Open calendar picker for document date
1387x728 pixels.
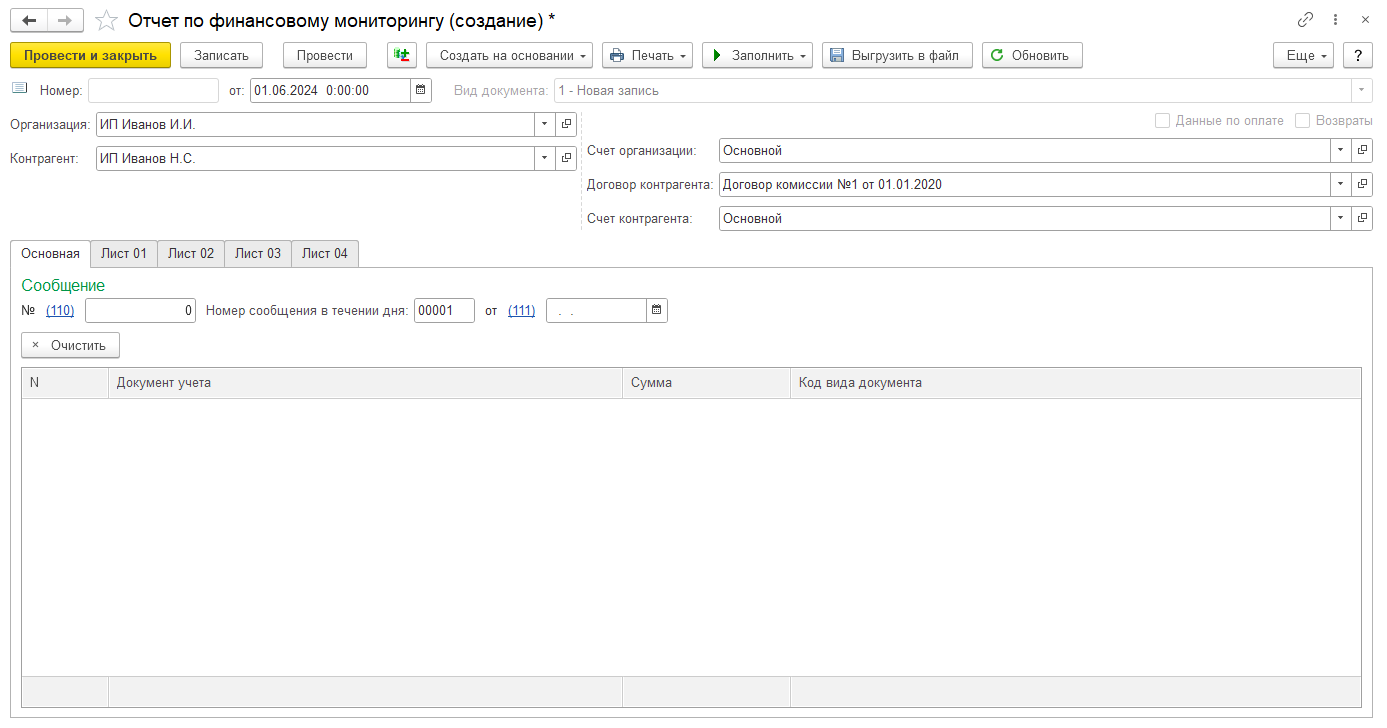[x=421, y=90]
